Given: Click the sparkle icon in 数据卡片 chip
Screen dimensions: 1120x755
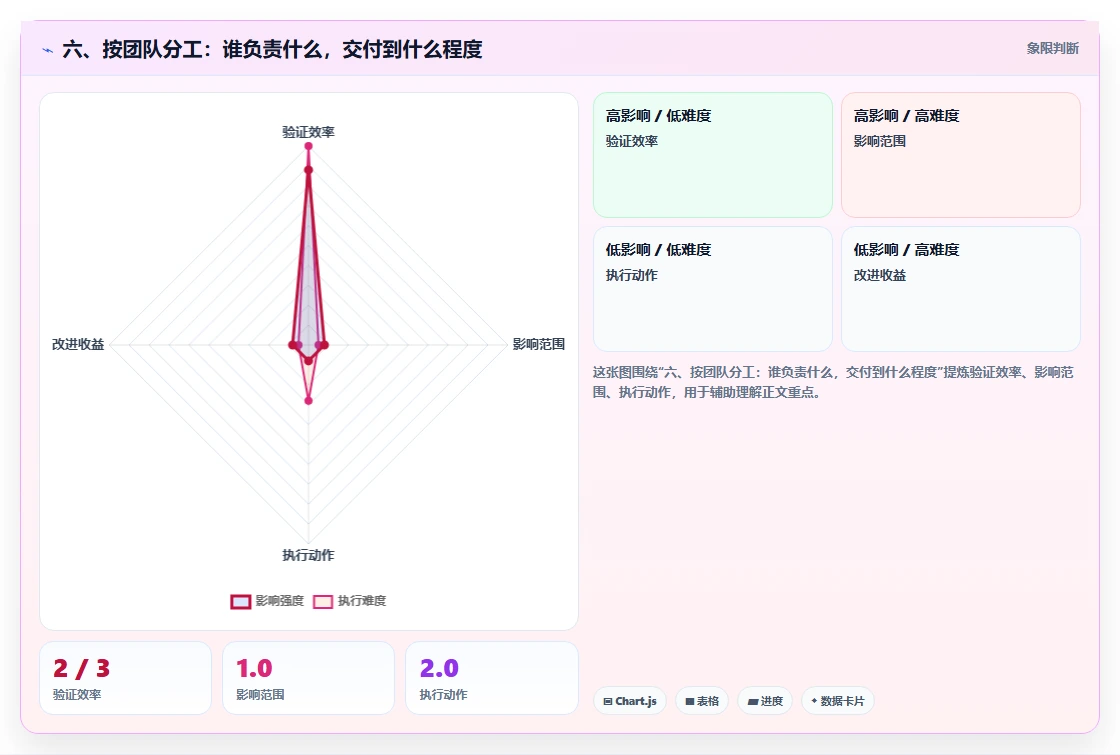Looking at the screenshot, I should click(814, 701).
